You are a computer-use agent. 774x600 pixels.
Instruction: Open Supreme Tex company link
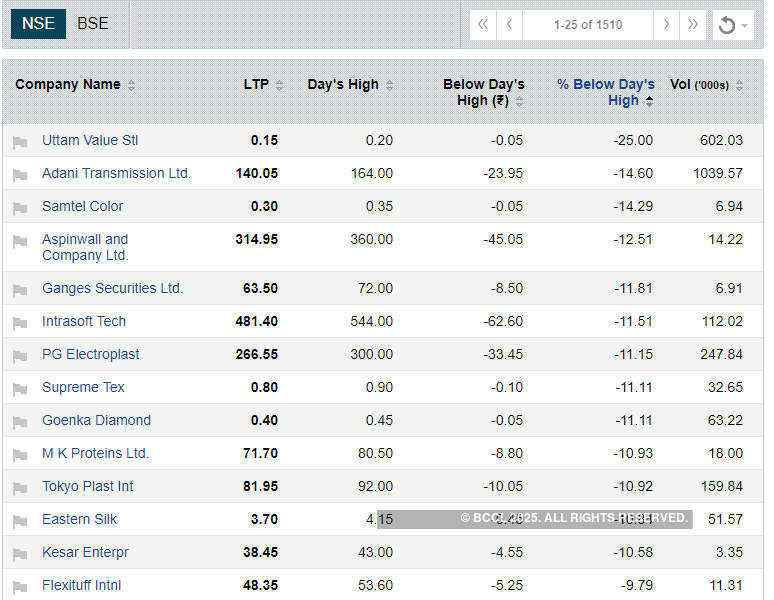(x=83, y=387)
